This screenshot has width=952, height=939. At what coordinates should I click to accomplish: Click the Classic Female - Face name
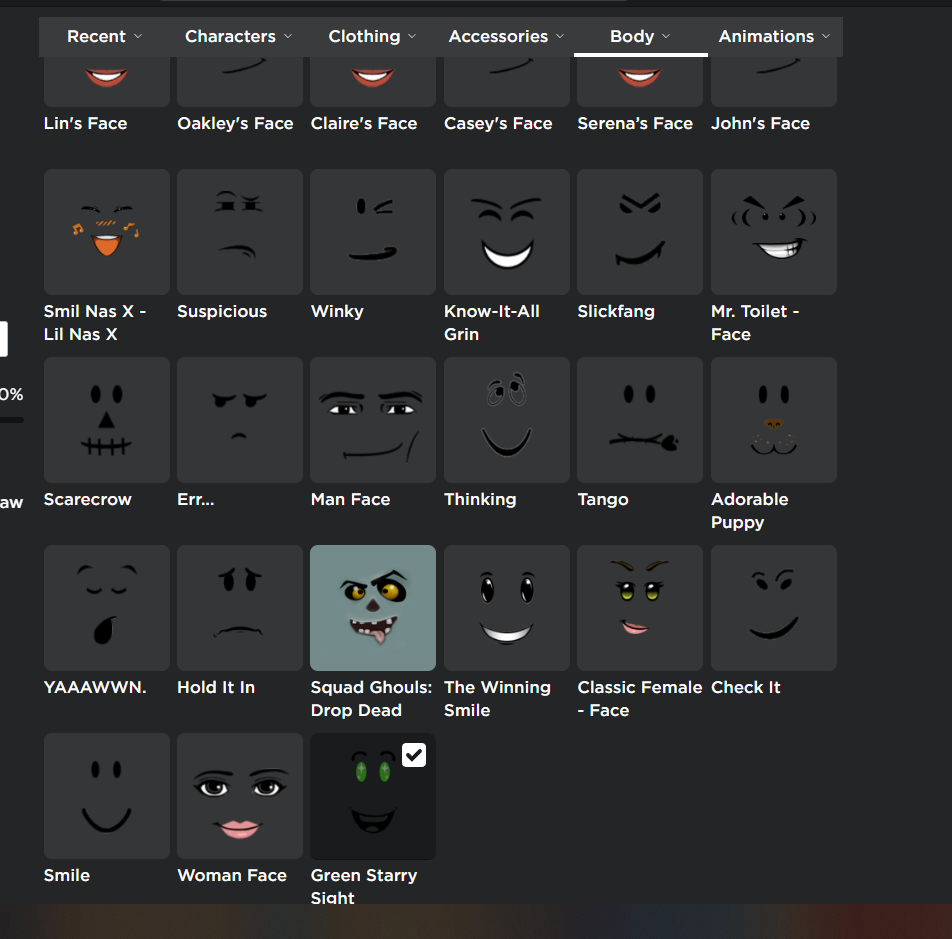pyautogui.click(x=640, y=699)
